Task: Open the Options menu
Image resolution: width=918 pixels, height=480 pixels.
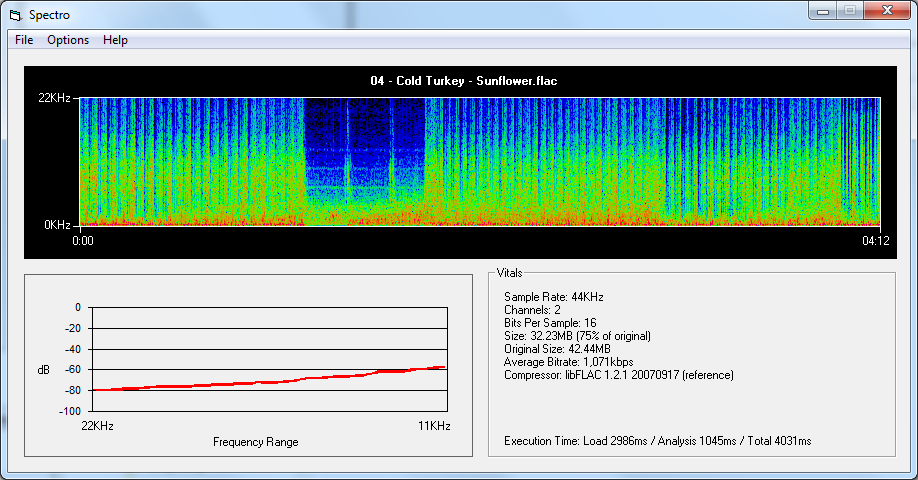Action: point(68,40)
